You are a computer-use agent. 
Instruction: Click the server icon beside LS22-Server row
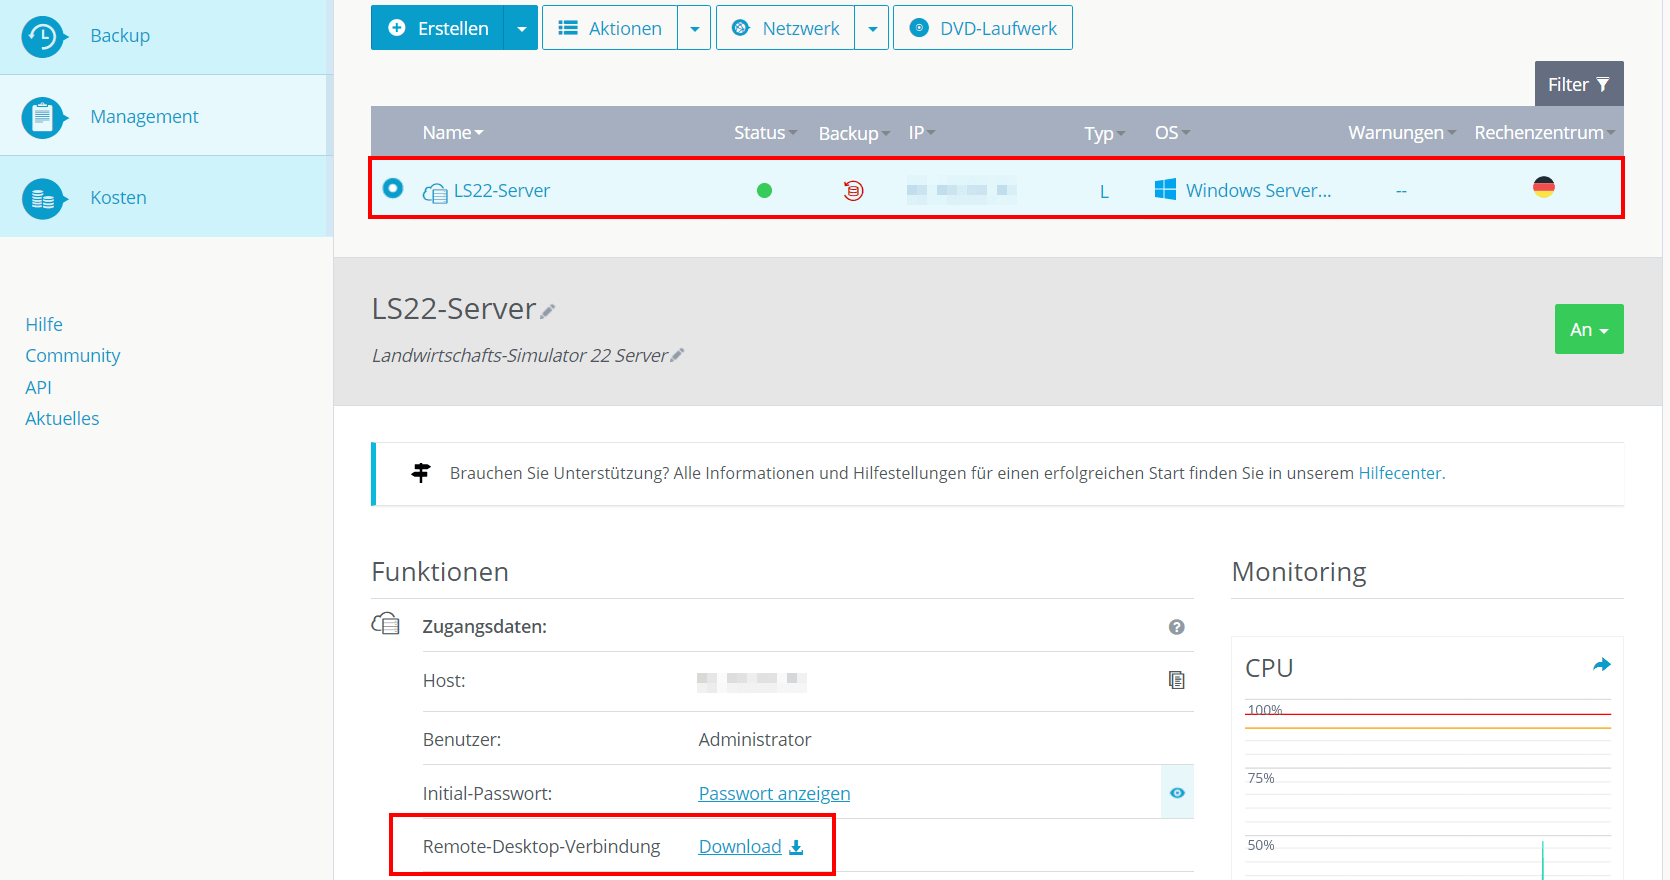(x=435, y=192)
